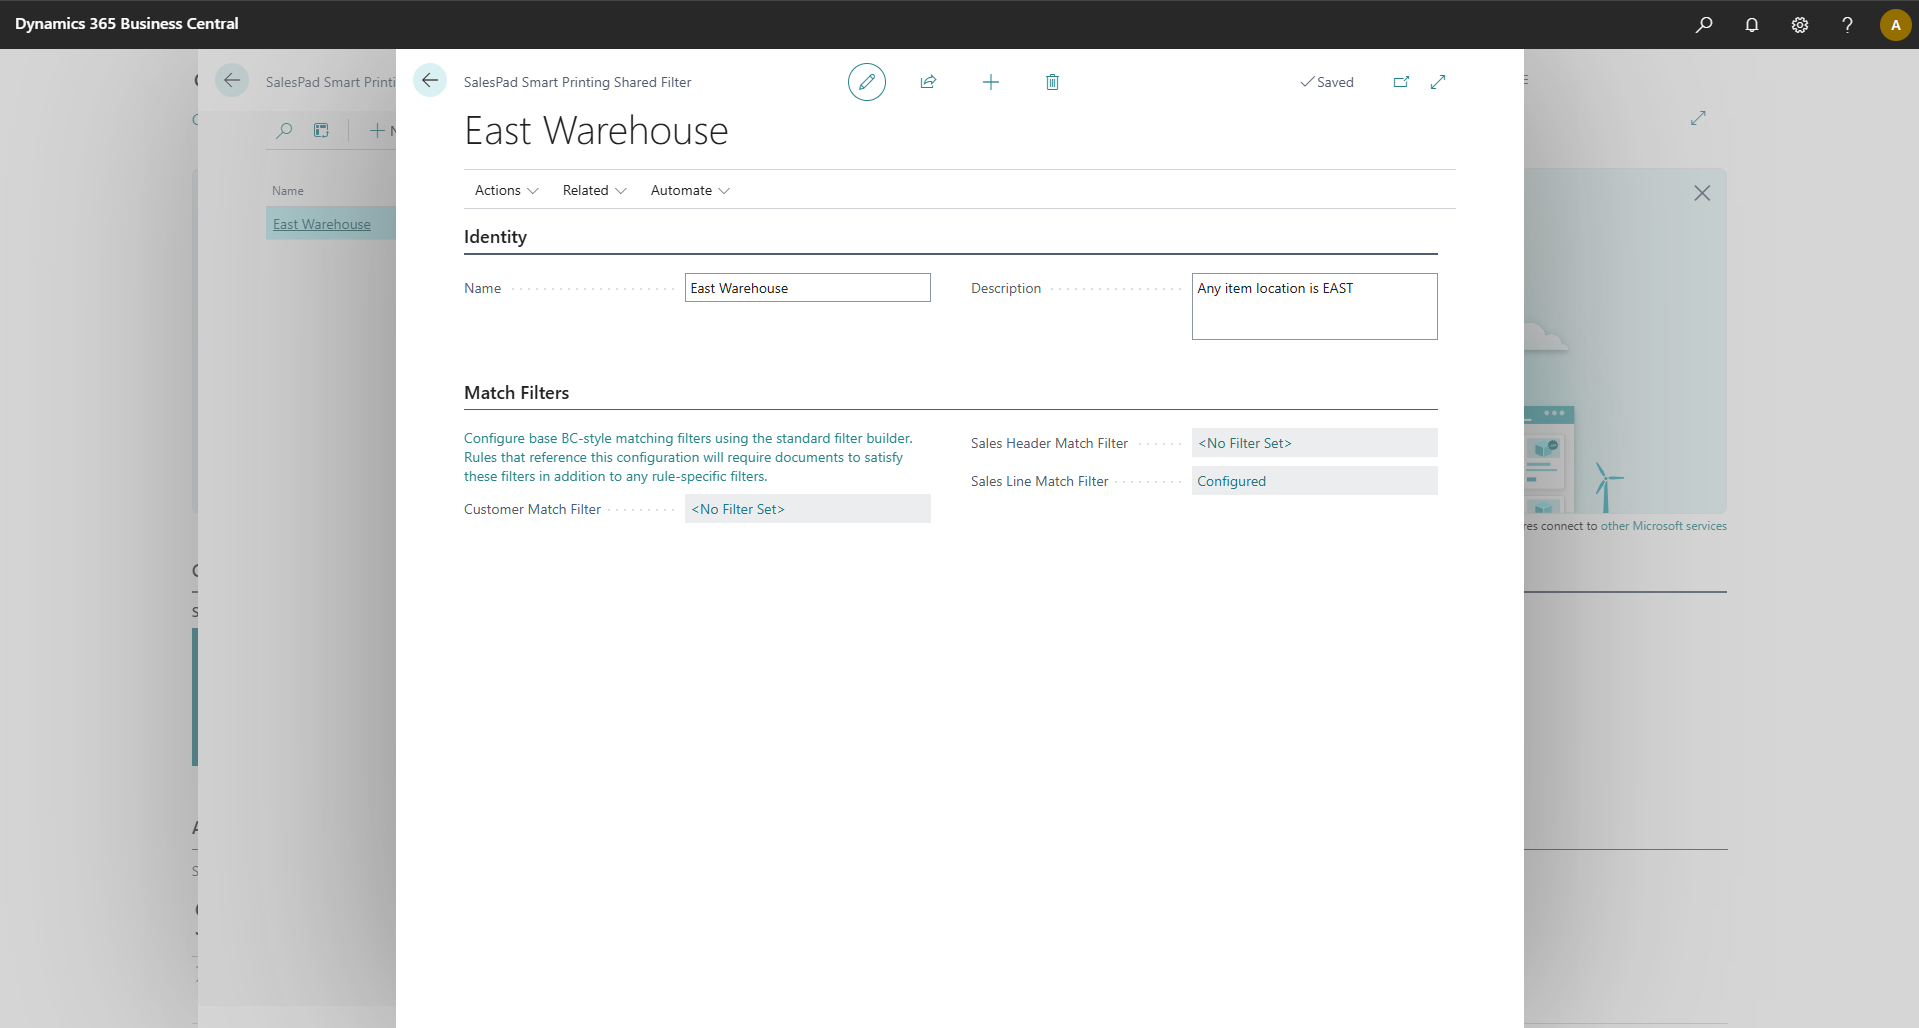This screenshot has height=1028, width=1919.
Task: Open the Automate menu
Action: click(x=690, y=190)
